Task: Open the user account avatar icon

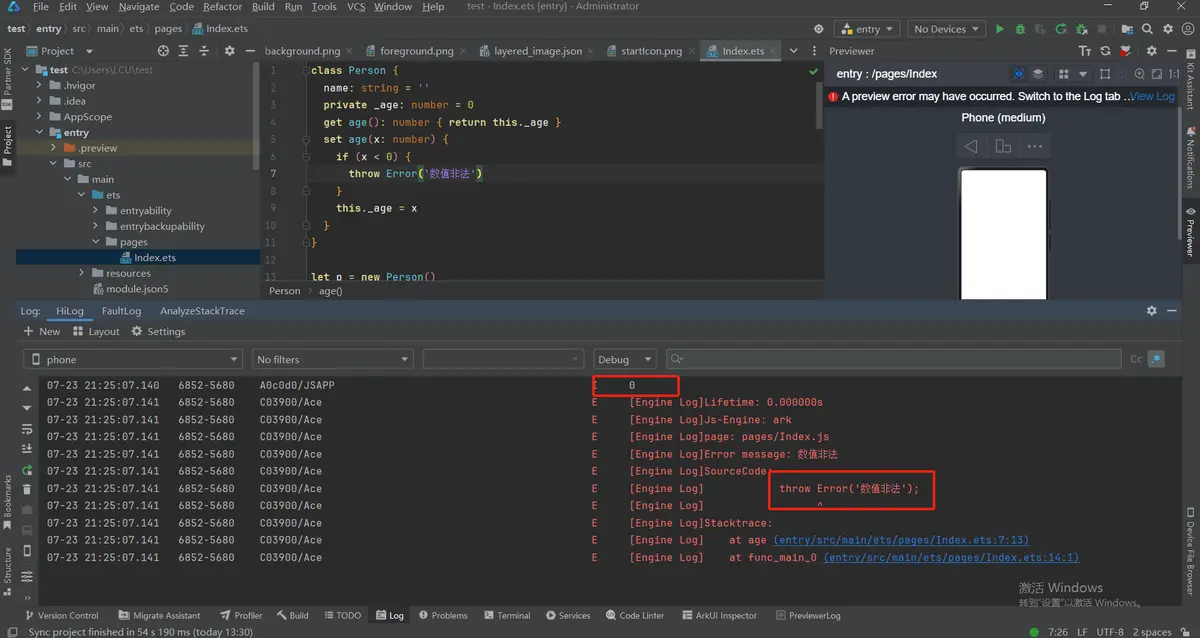Action: coord(1186,29)
